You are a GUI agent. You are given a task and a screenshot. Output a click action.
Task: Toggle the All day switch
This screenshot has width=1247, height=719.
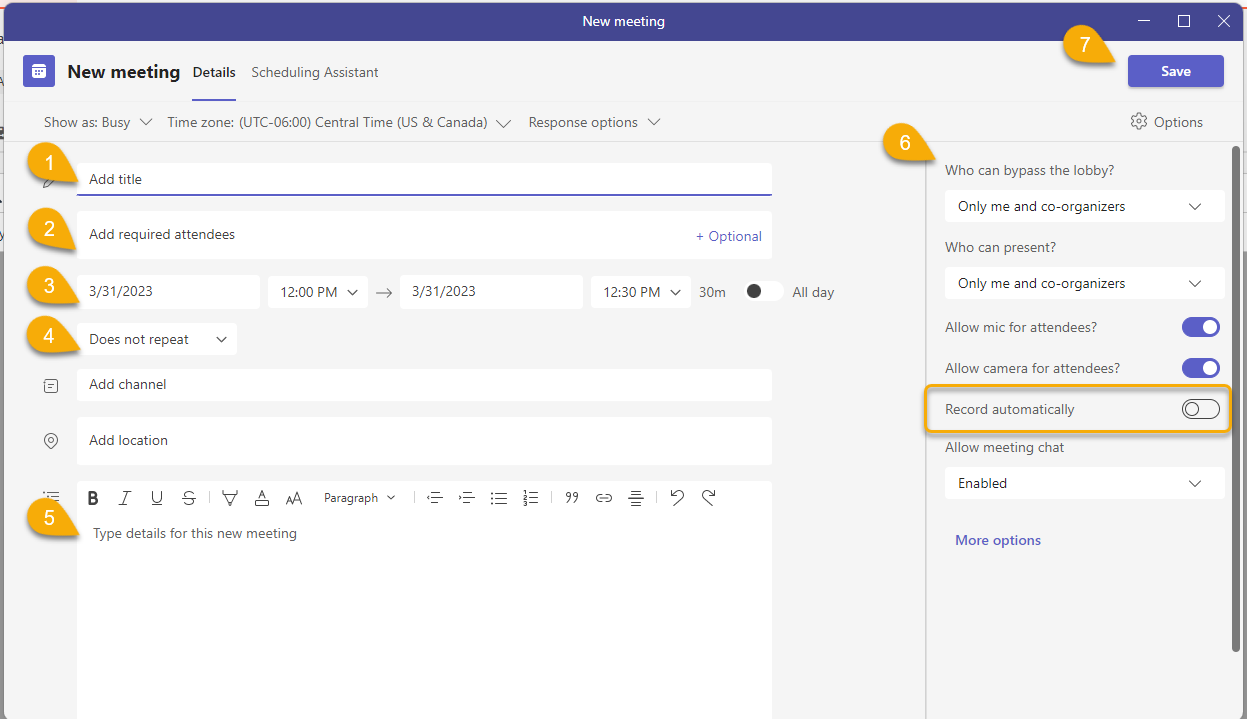click(x=765, y=291)
